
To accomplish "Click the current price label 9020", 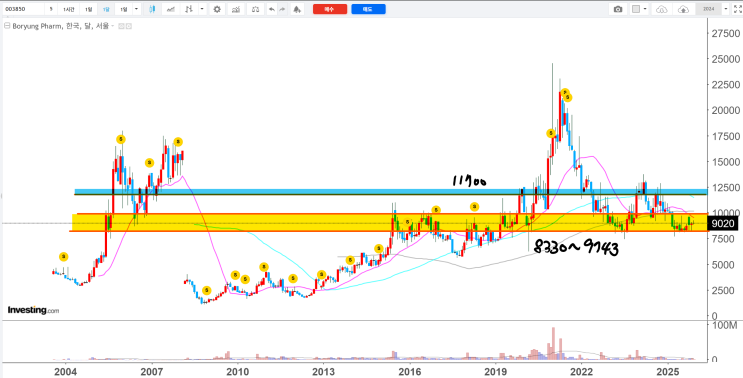I will [723, 224].
